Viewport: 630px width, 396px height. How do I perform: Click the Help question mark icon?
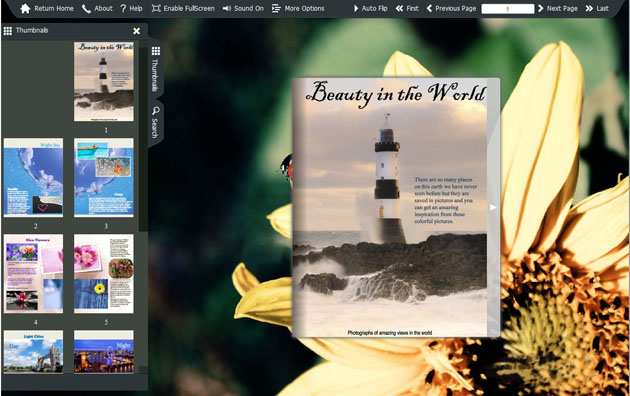point(123,8)
